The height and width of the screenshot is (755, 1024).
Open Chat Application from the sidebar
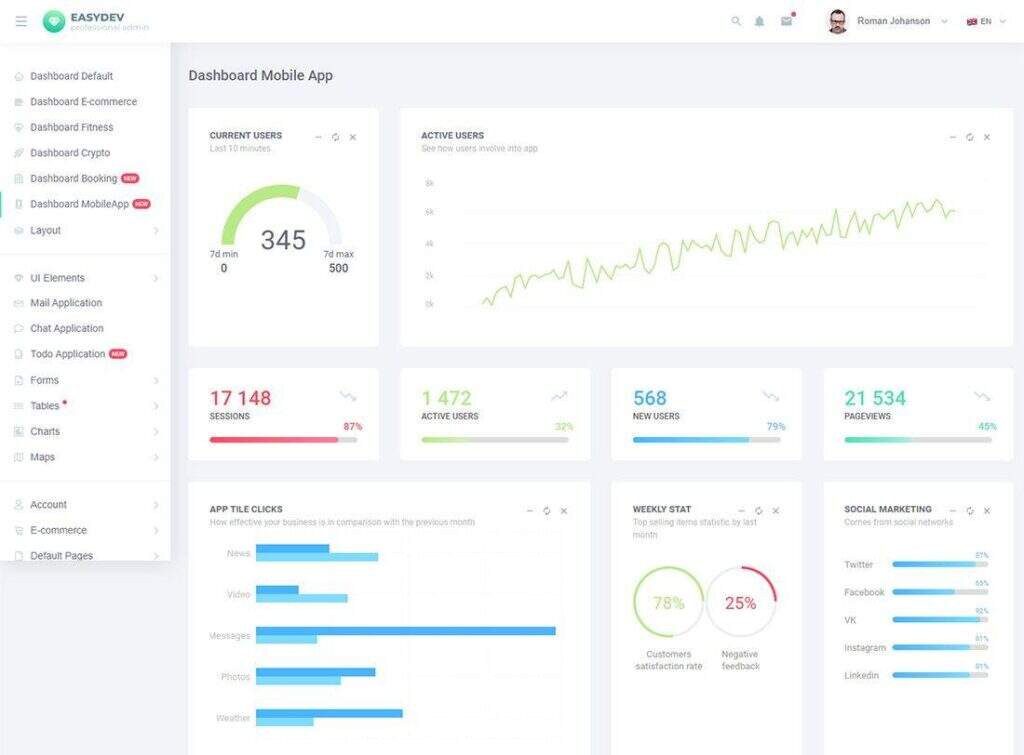[67, 329]
